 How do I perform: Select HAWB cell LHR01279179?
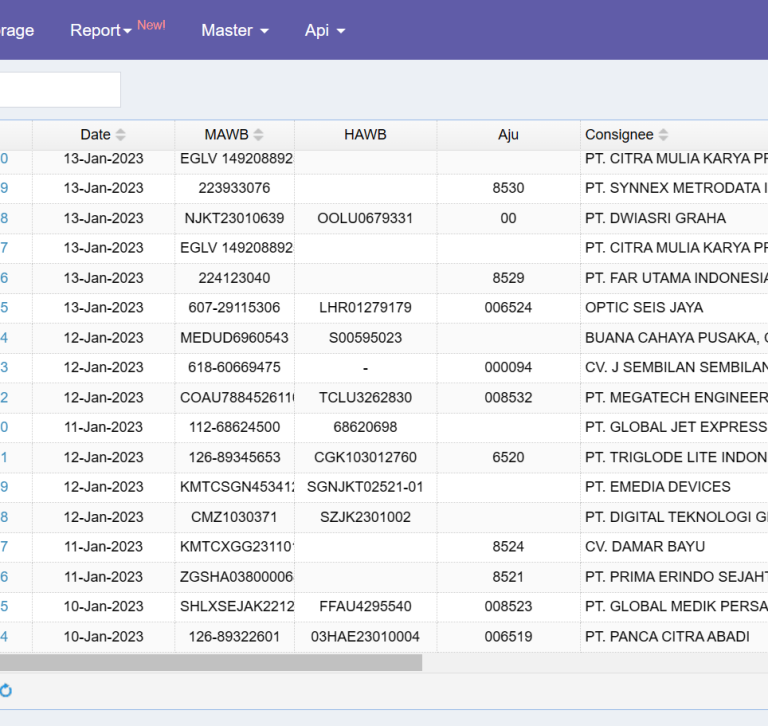pos(365,308)
